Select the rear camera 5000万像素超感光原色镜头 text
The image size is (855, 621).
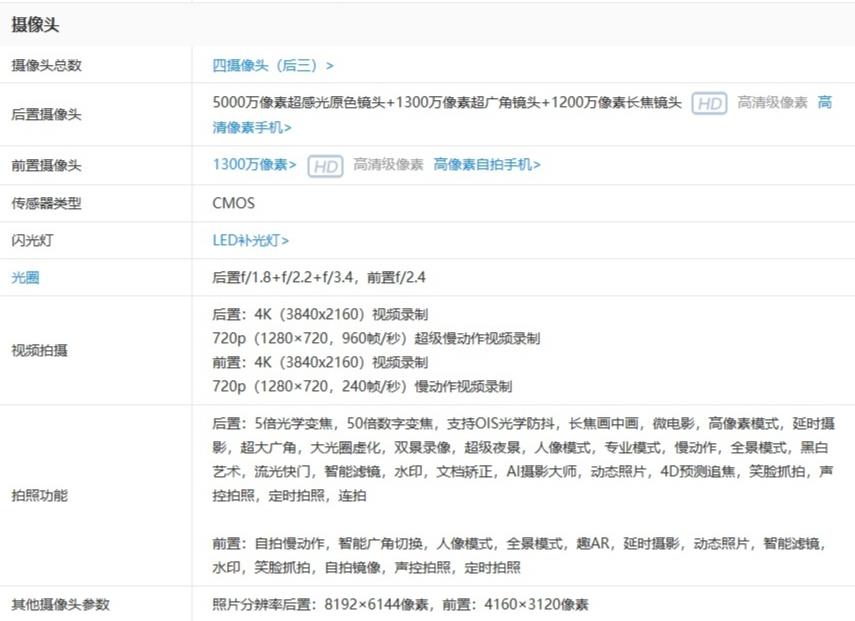(299, 103)
